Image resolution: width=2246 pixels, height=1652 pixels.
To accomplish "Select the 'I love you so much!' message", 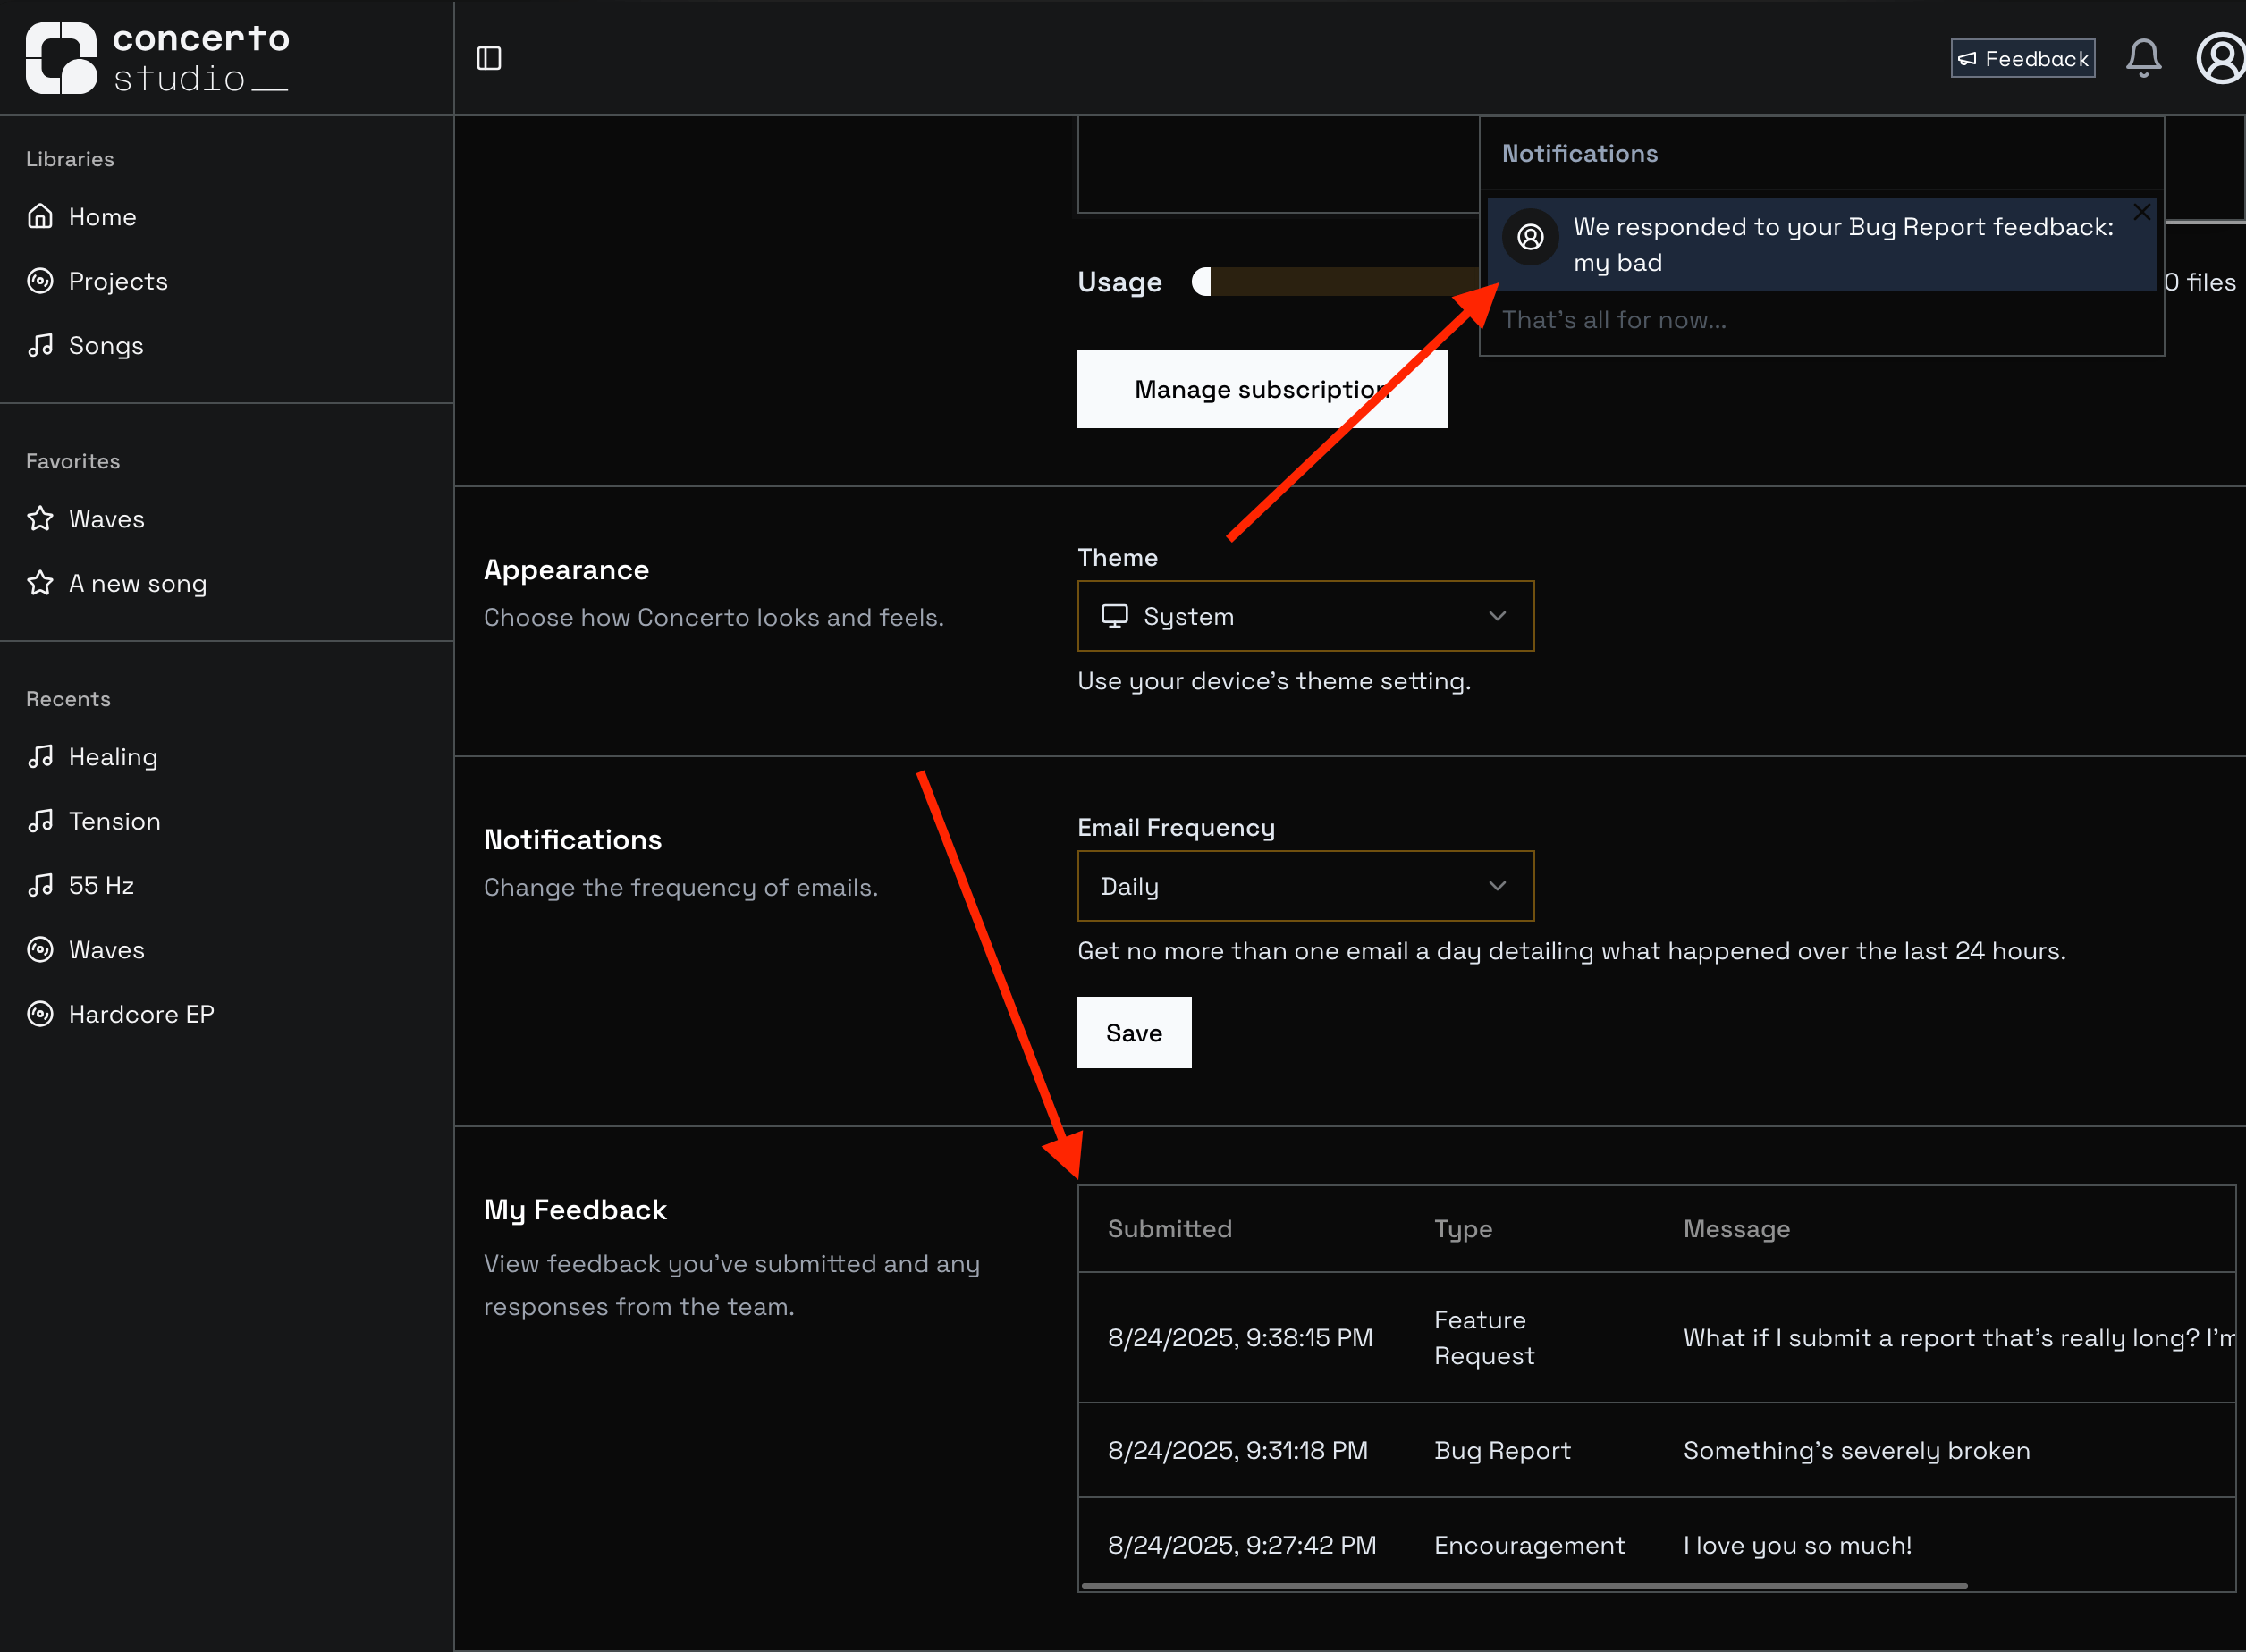I will (x=1797, y=1545).
